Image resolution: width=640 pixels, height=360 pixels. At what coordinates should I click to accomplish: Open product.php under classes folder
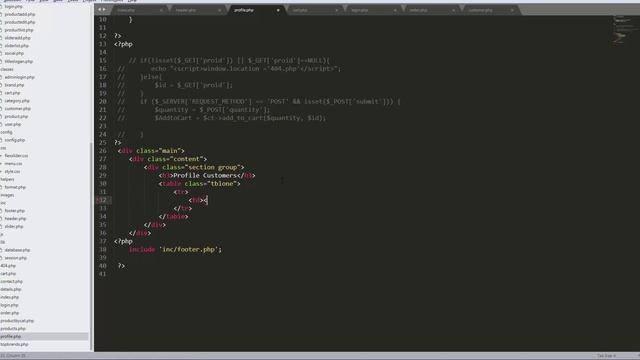pyautogui.click(x=16, y=116)
